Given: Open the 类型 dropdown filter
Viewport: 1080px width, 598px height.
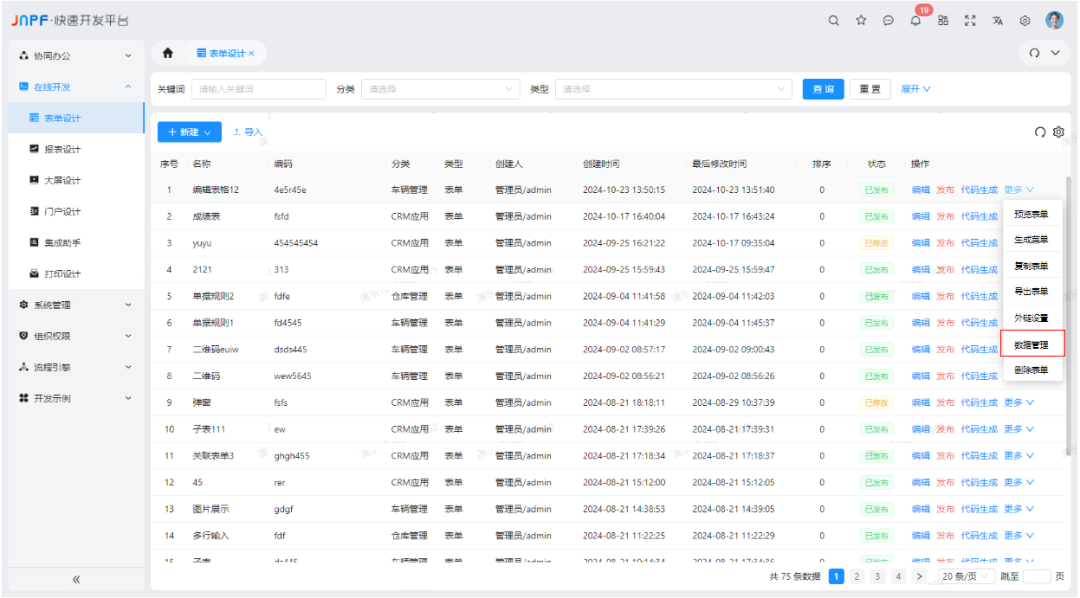Looking at the screenshot, I should pyautogui.click(x=673, y=89).
